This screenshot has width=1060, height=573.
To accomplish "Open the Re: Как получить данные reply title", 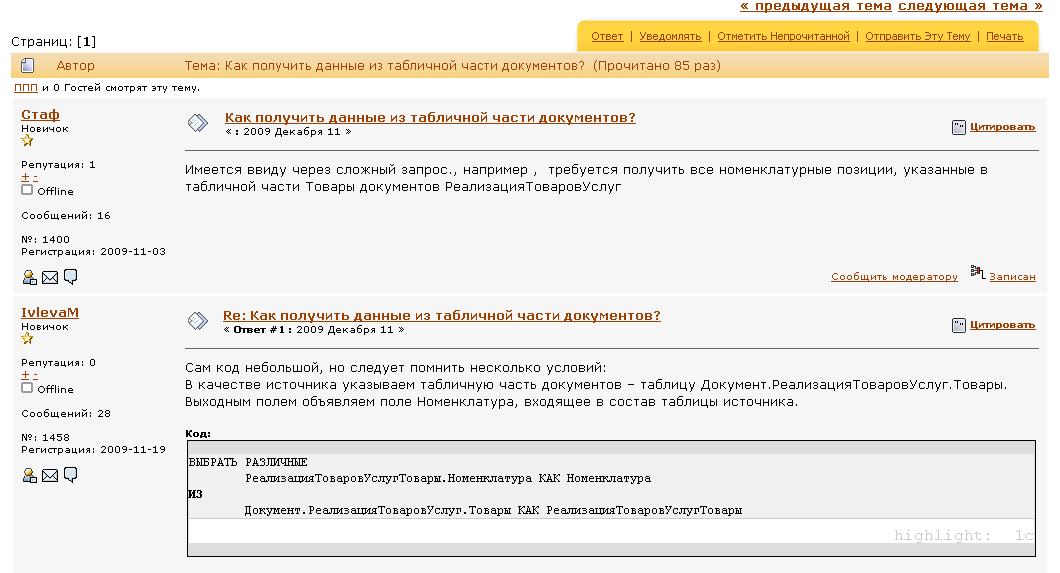I will (x=441, y=316).
